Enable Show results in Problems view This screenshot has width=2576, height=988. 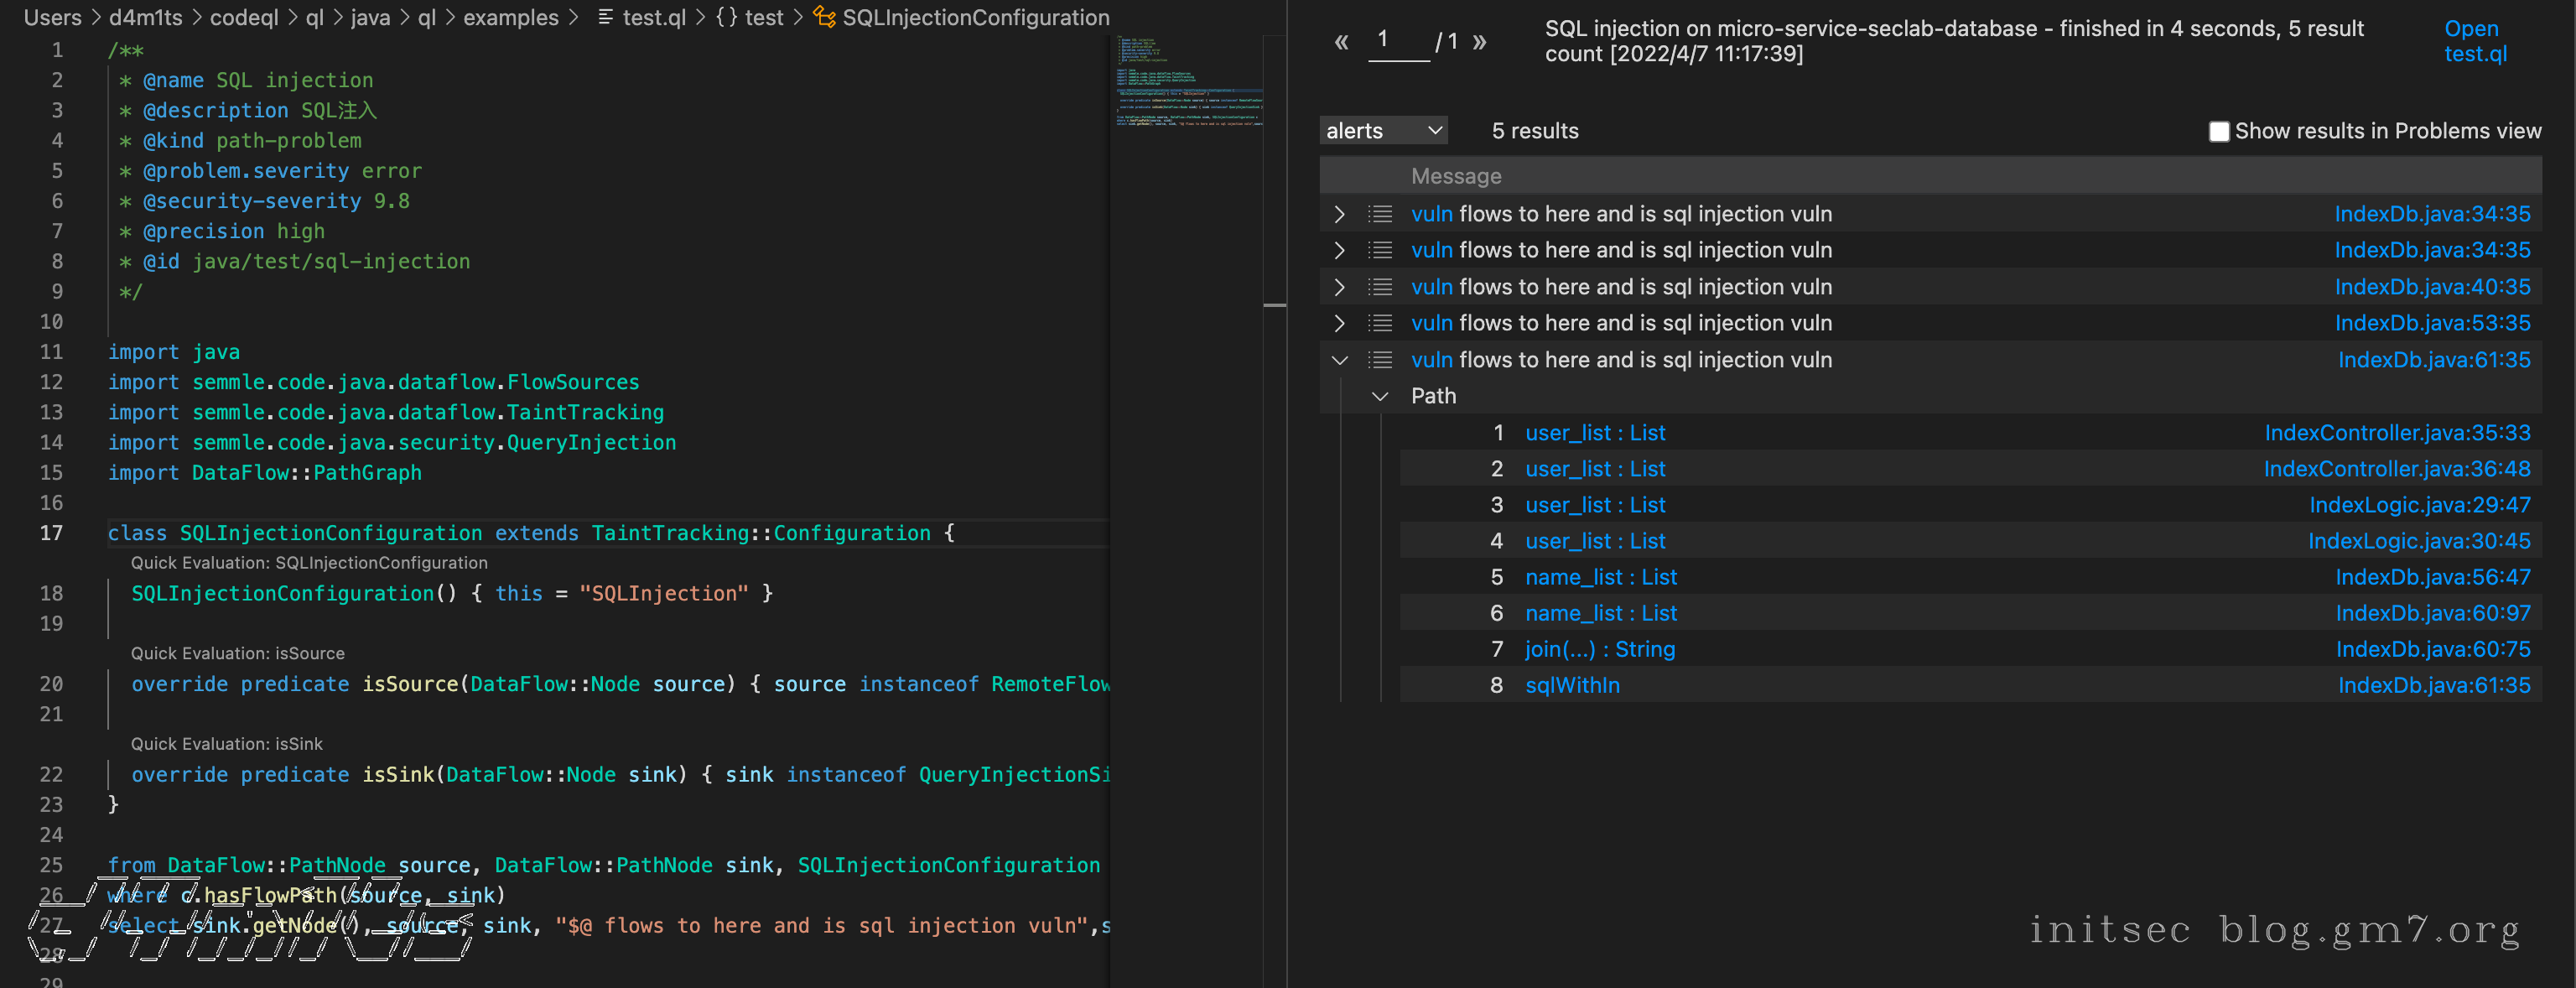(x=2218, y=132)
